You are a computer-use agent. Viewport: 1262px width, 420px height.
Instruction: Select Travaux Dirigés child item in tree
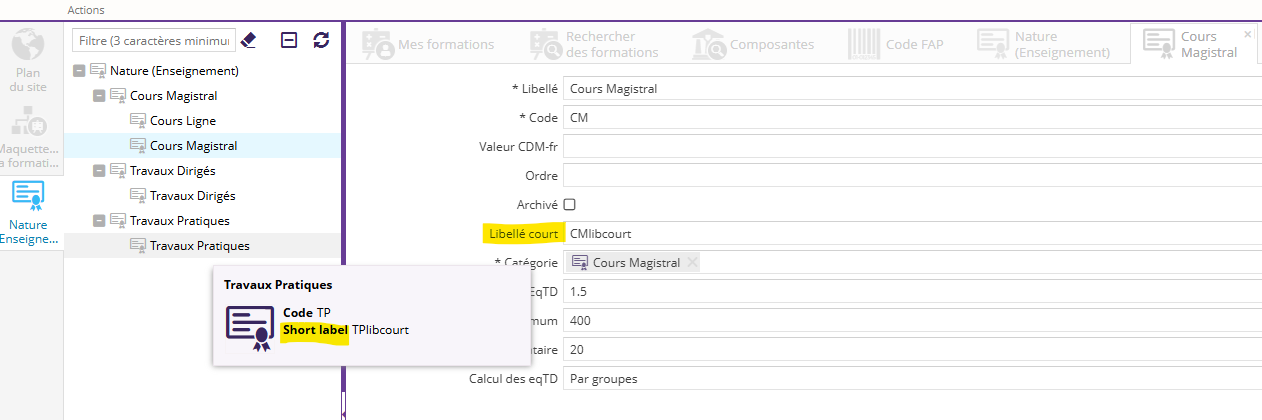[192, 196]
